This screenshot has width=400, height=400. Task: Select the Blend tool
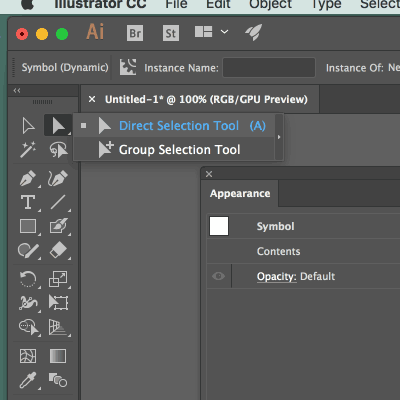pos(58,380)
